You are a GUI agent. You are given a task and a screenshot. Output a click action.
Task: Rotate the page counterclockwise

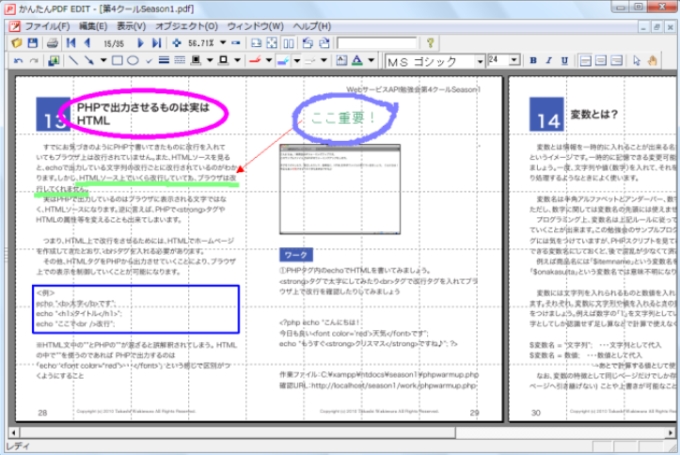pos(308,43)
